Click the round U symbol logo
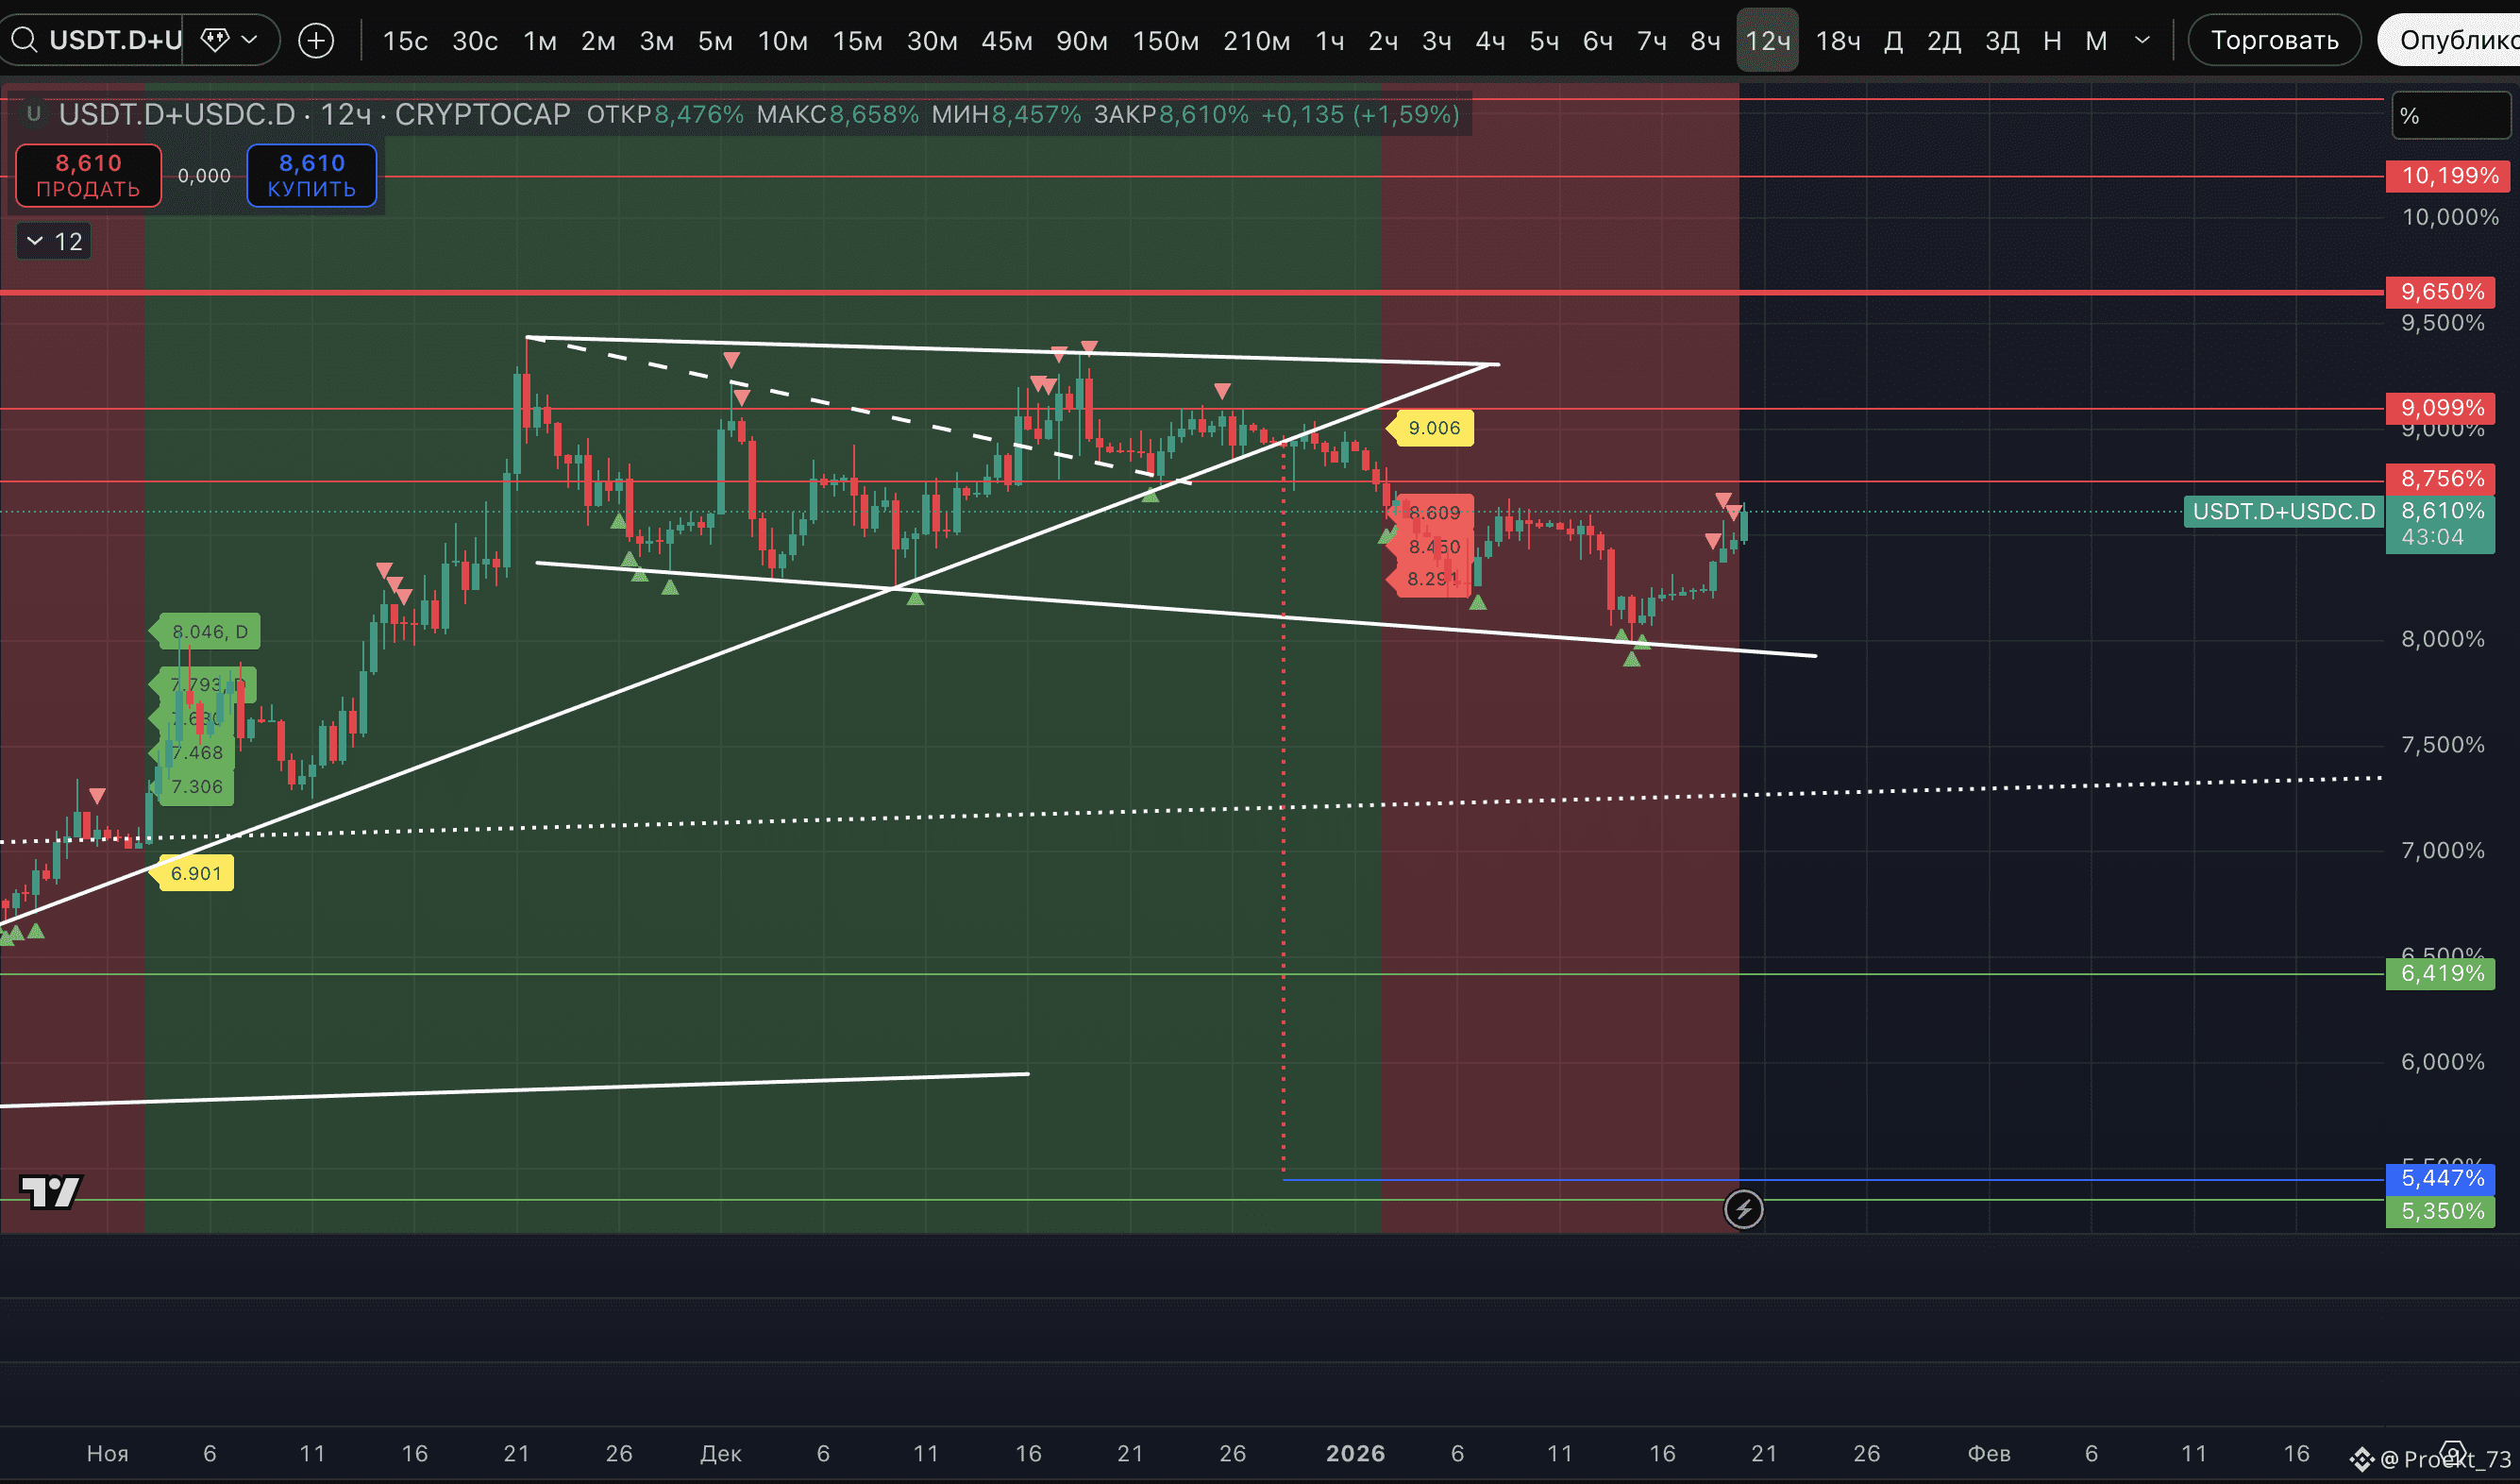The image size is (2520, 1484). click(34, 114)
